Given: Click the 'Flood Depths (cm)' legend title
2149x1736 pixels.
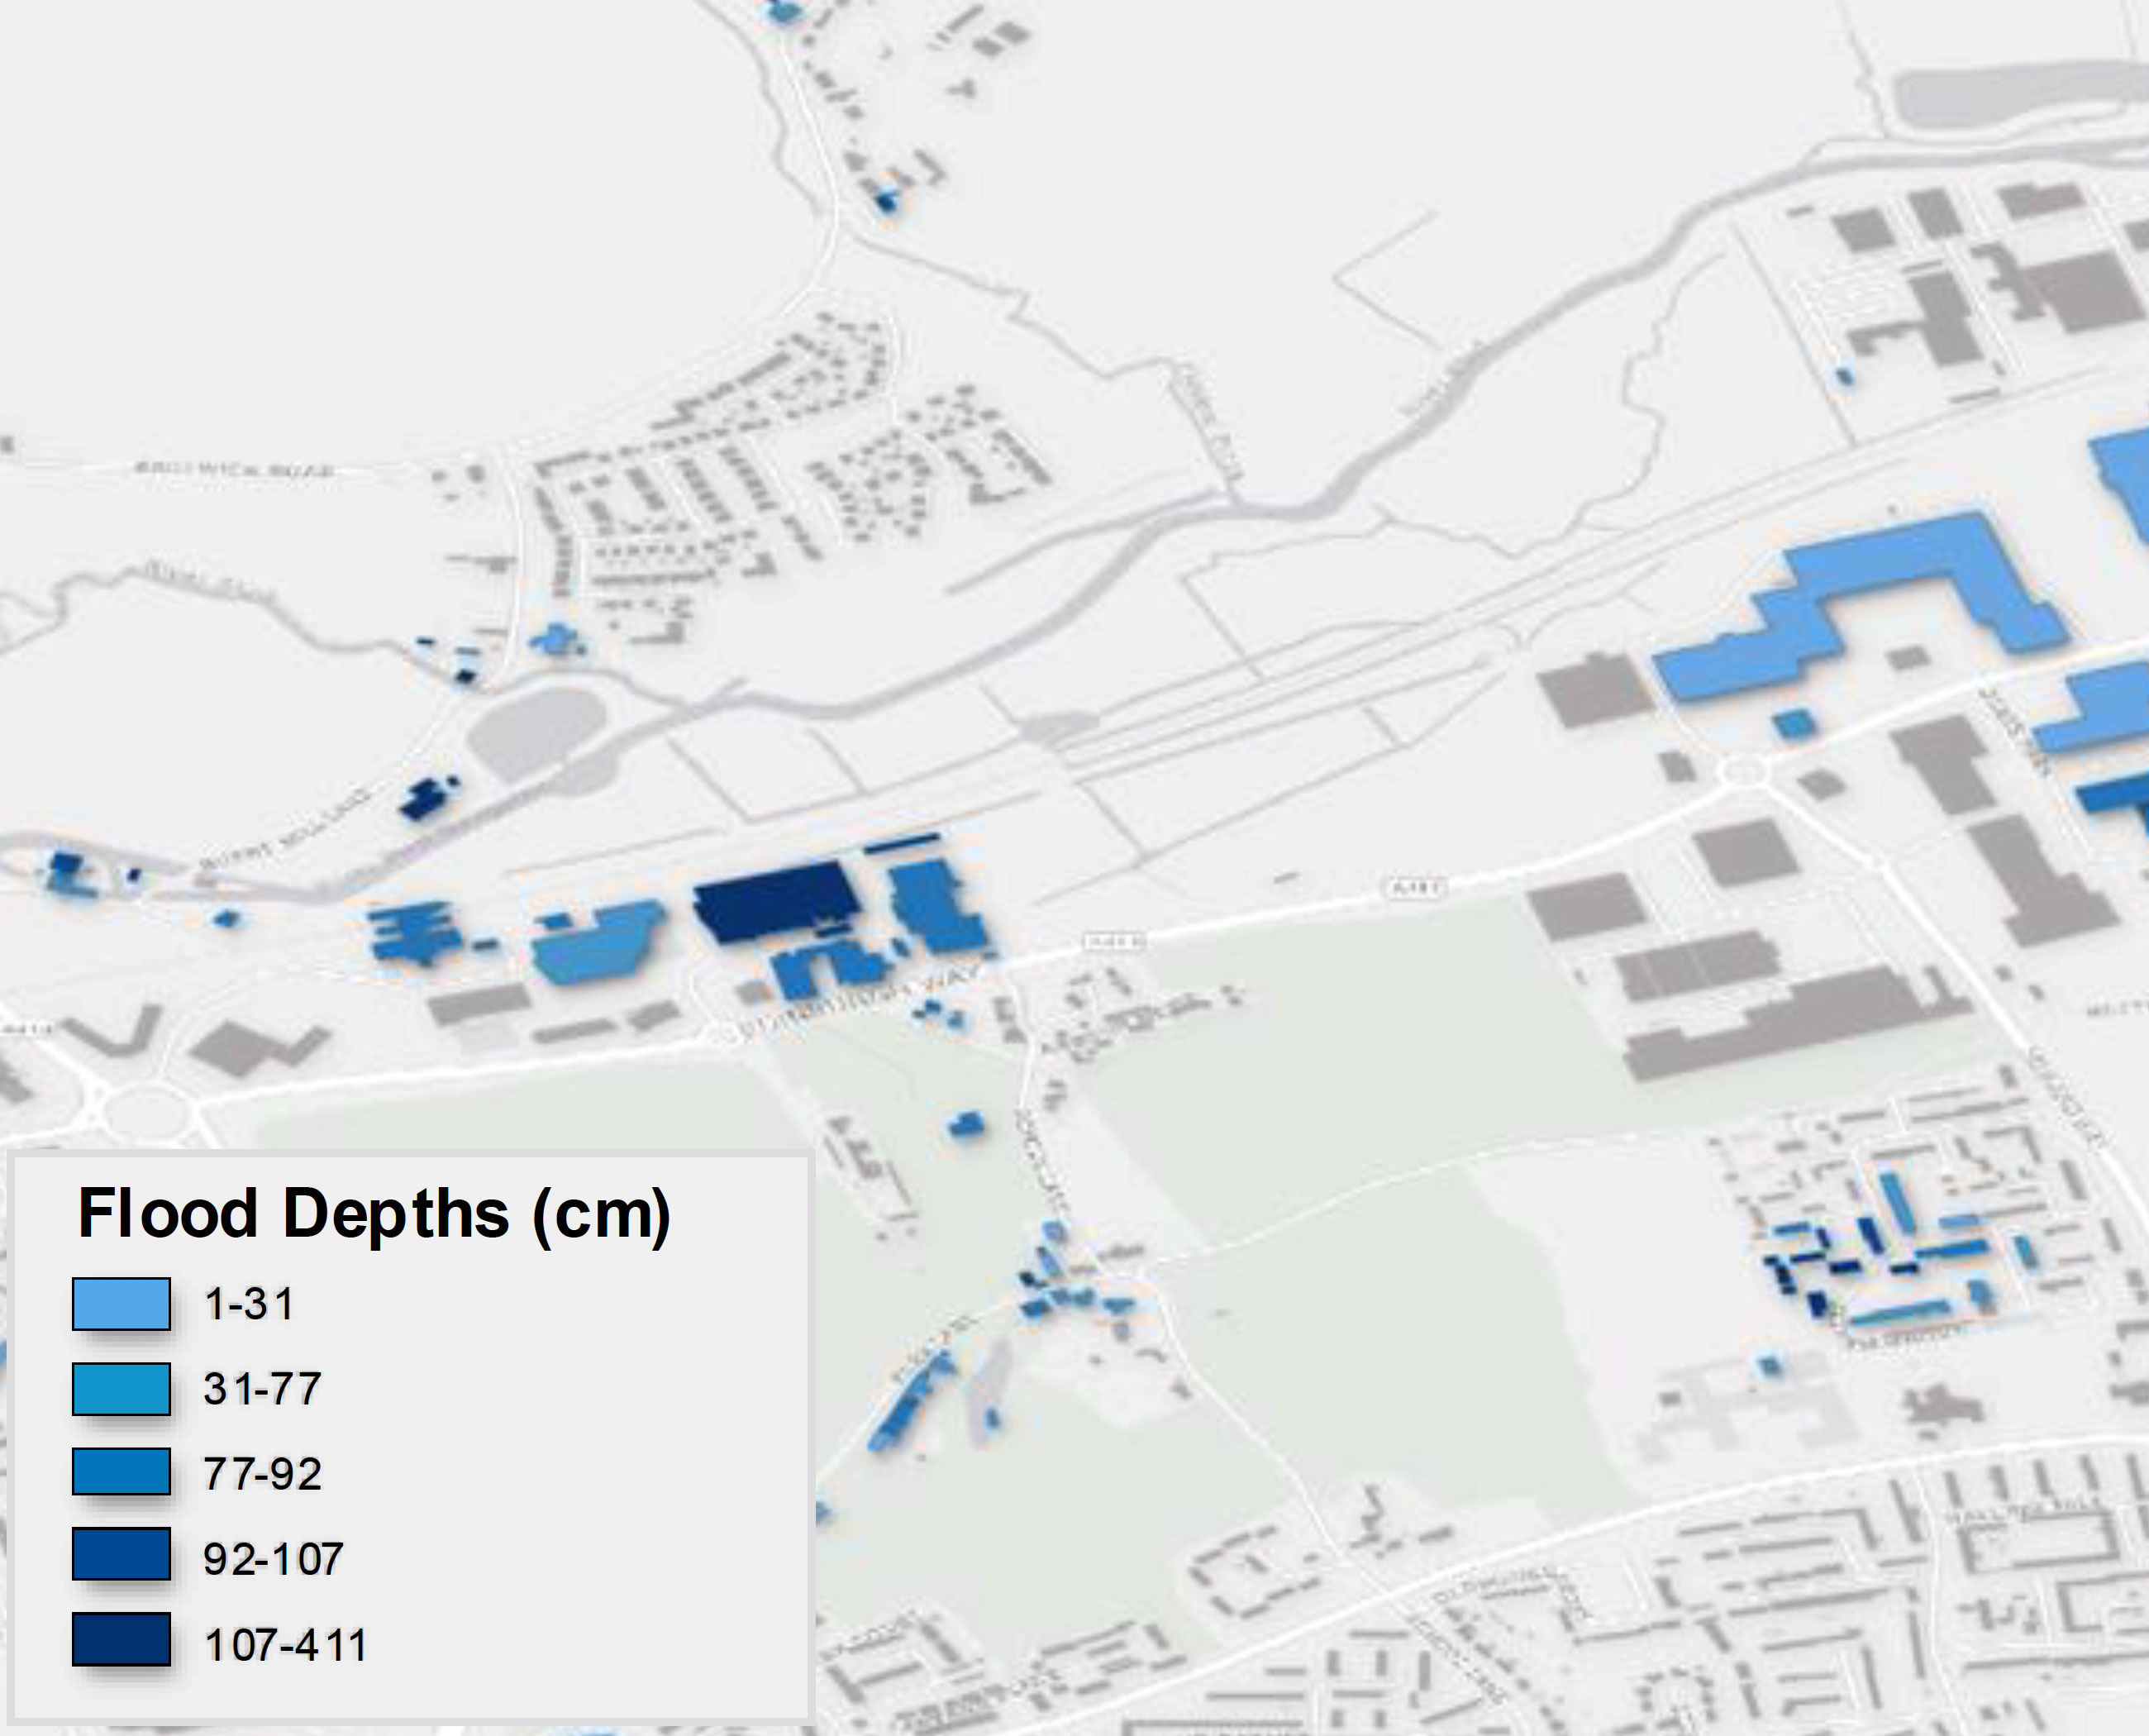Looking at the screenshot, I should (374, 1215).
